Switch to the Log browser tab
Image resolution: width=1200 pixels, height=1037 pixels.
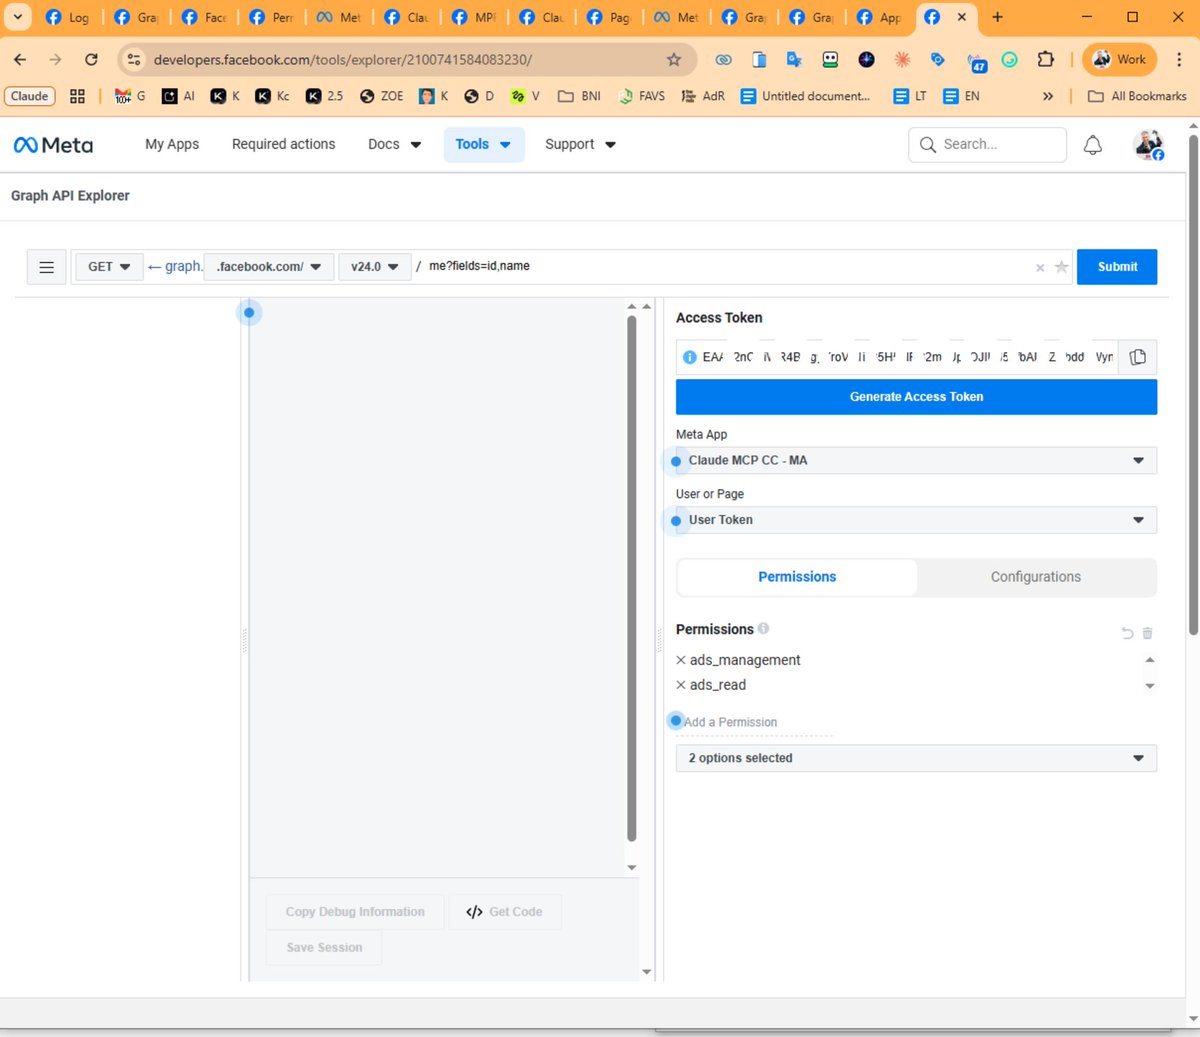click(x=68, y=17)
